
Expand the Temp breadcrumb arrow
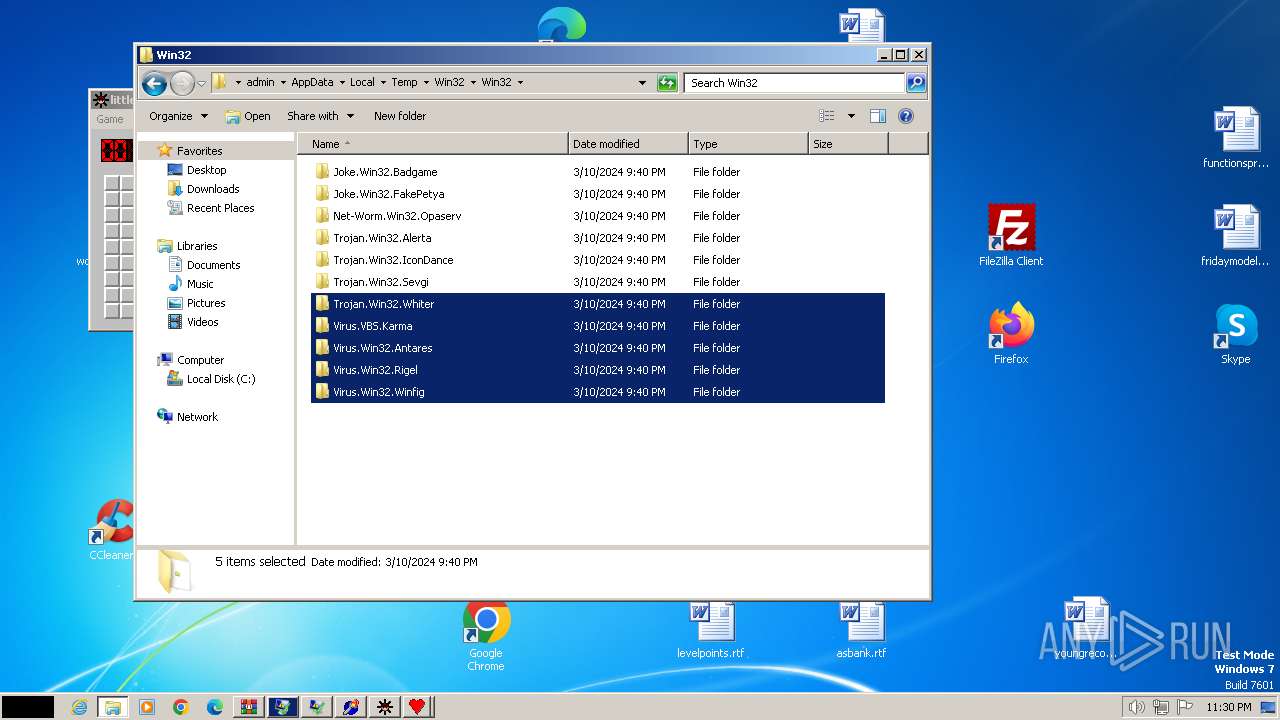coord(425,83)
